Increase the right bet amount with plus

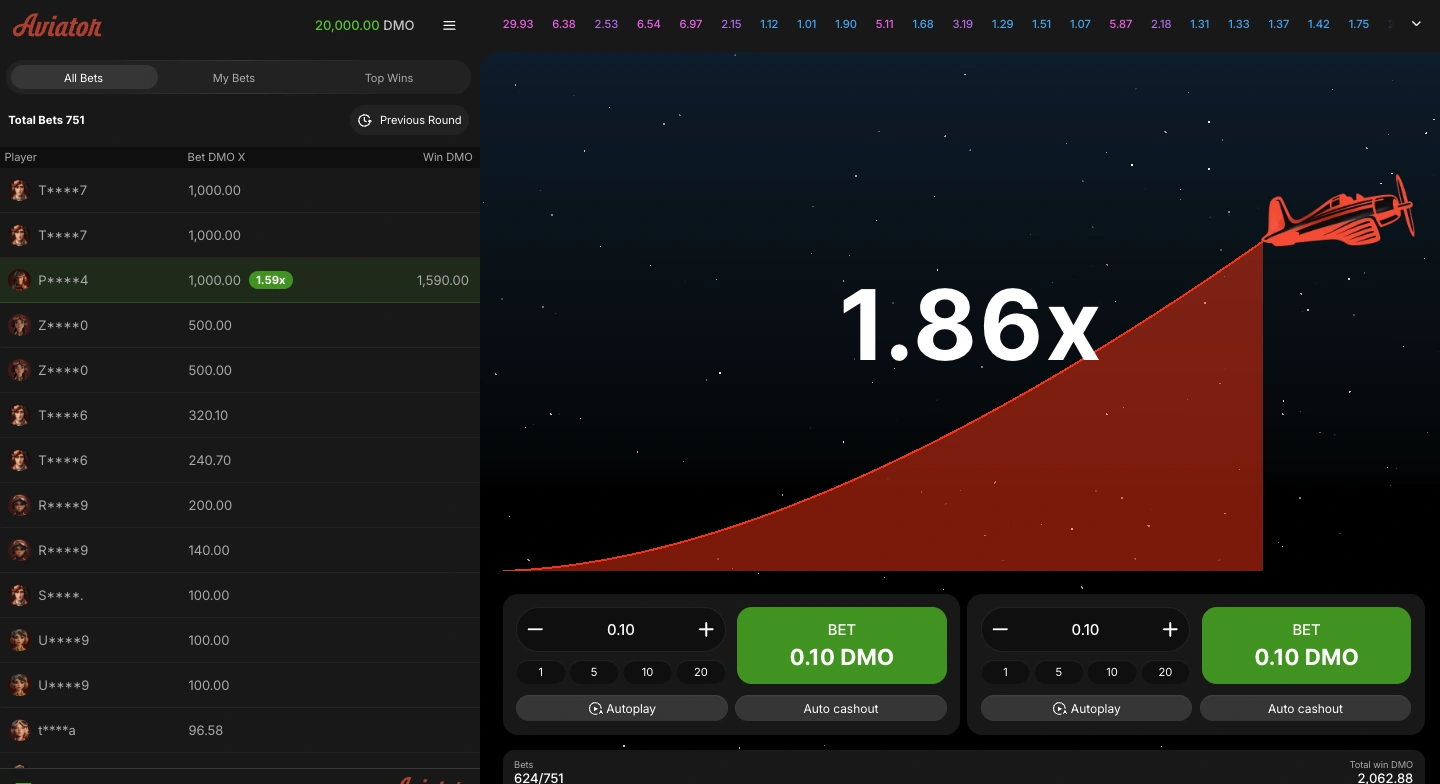tap(1170, 629)
